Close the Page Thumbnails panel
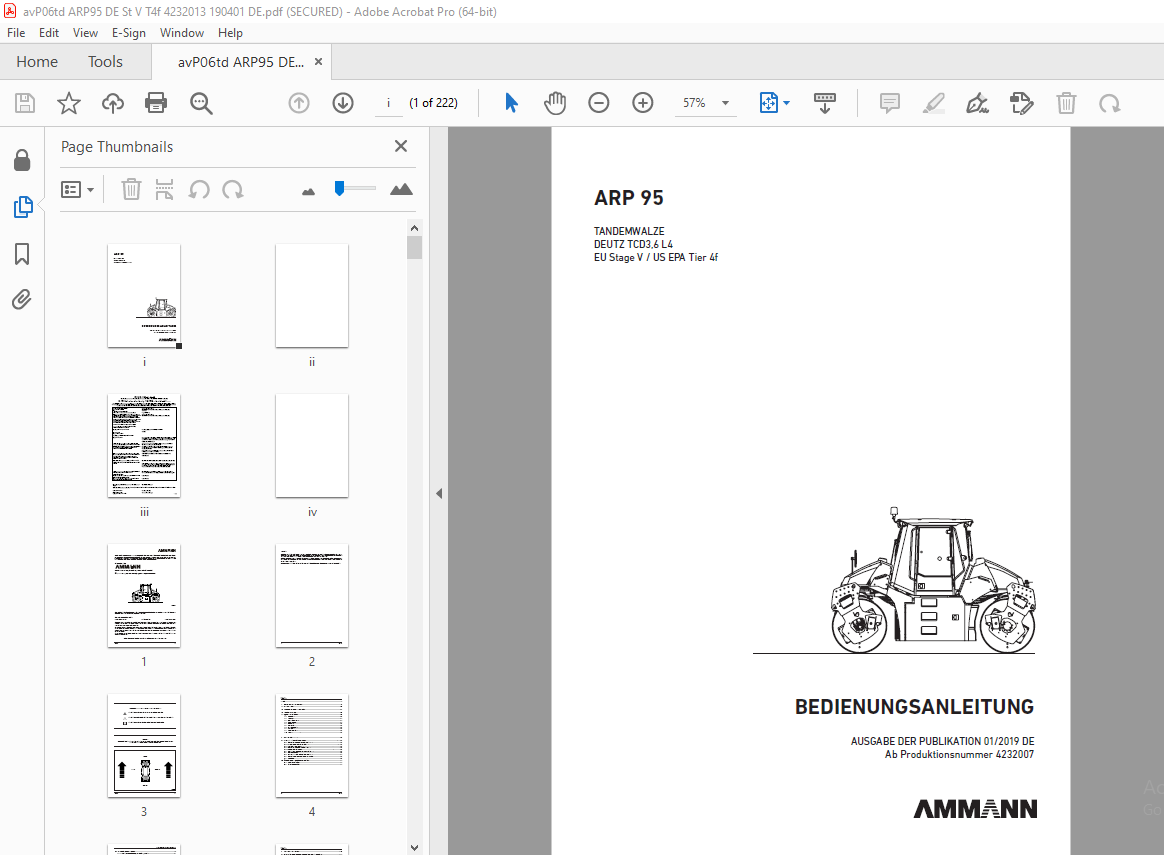Image resolution: width=1164 pixels, height=855 pixels. point(401,146)
